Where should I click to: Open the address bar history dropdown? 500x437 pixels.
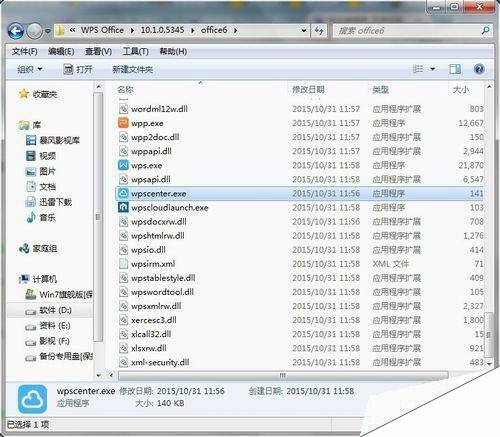tap(304, 31)
